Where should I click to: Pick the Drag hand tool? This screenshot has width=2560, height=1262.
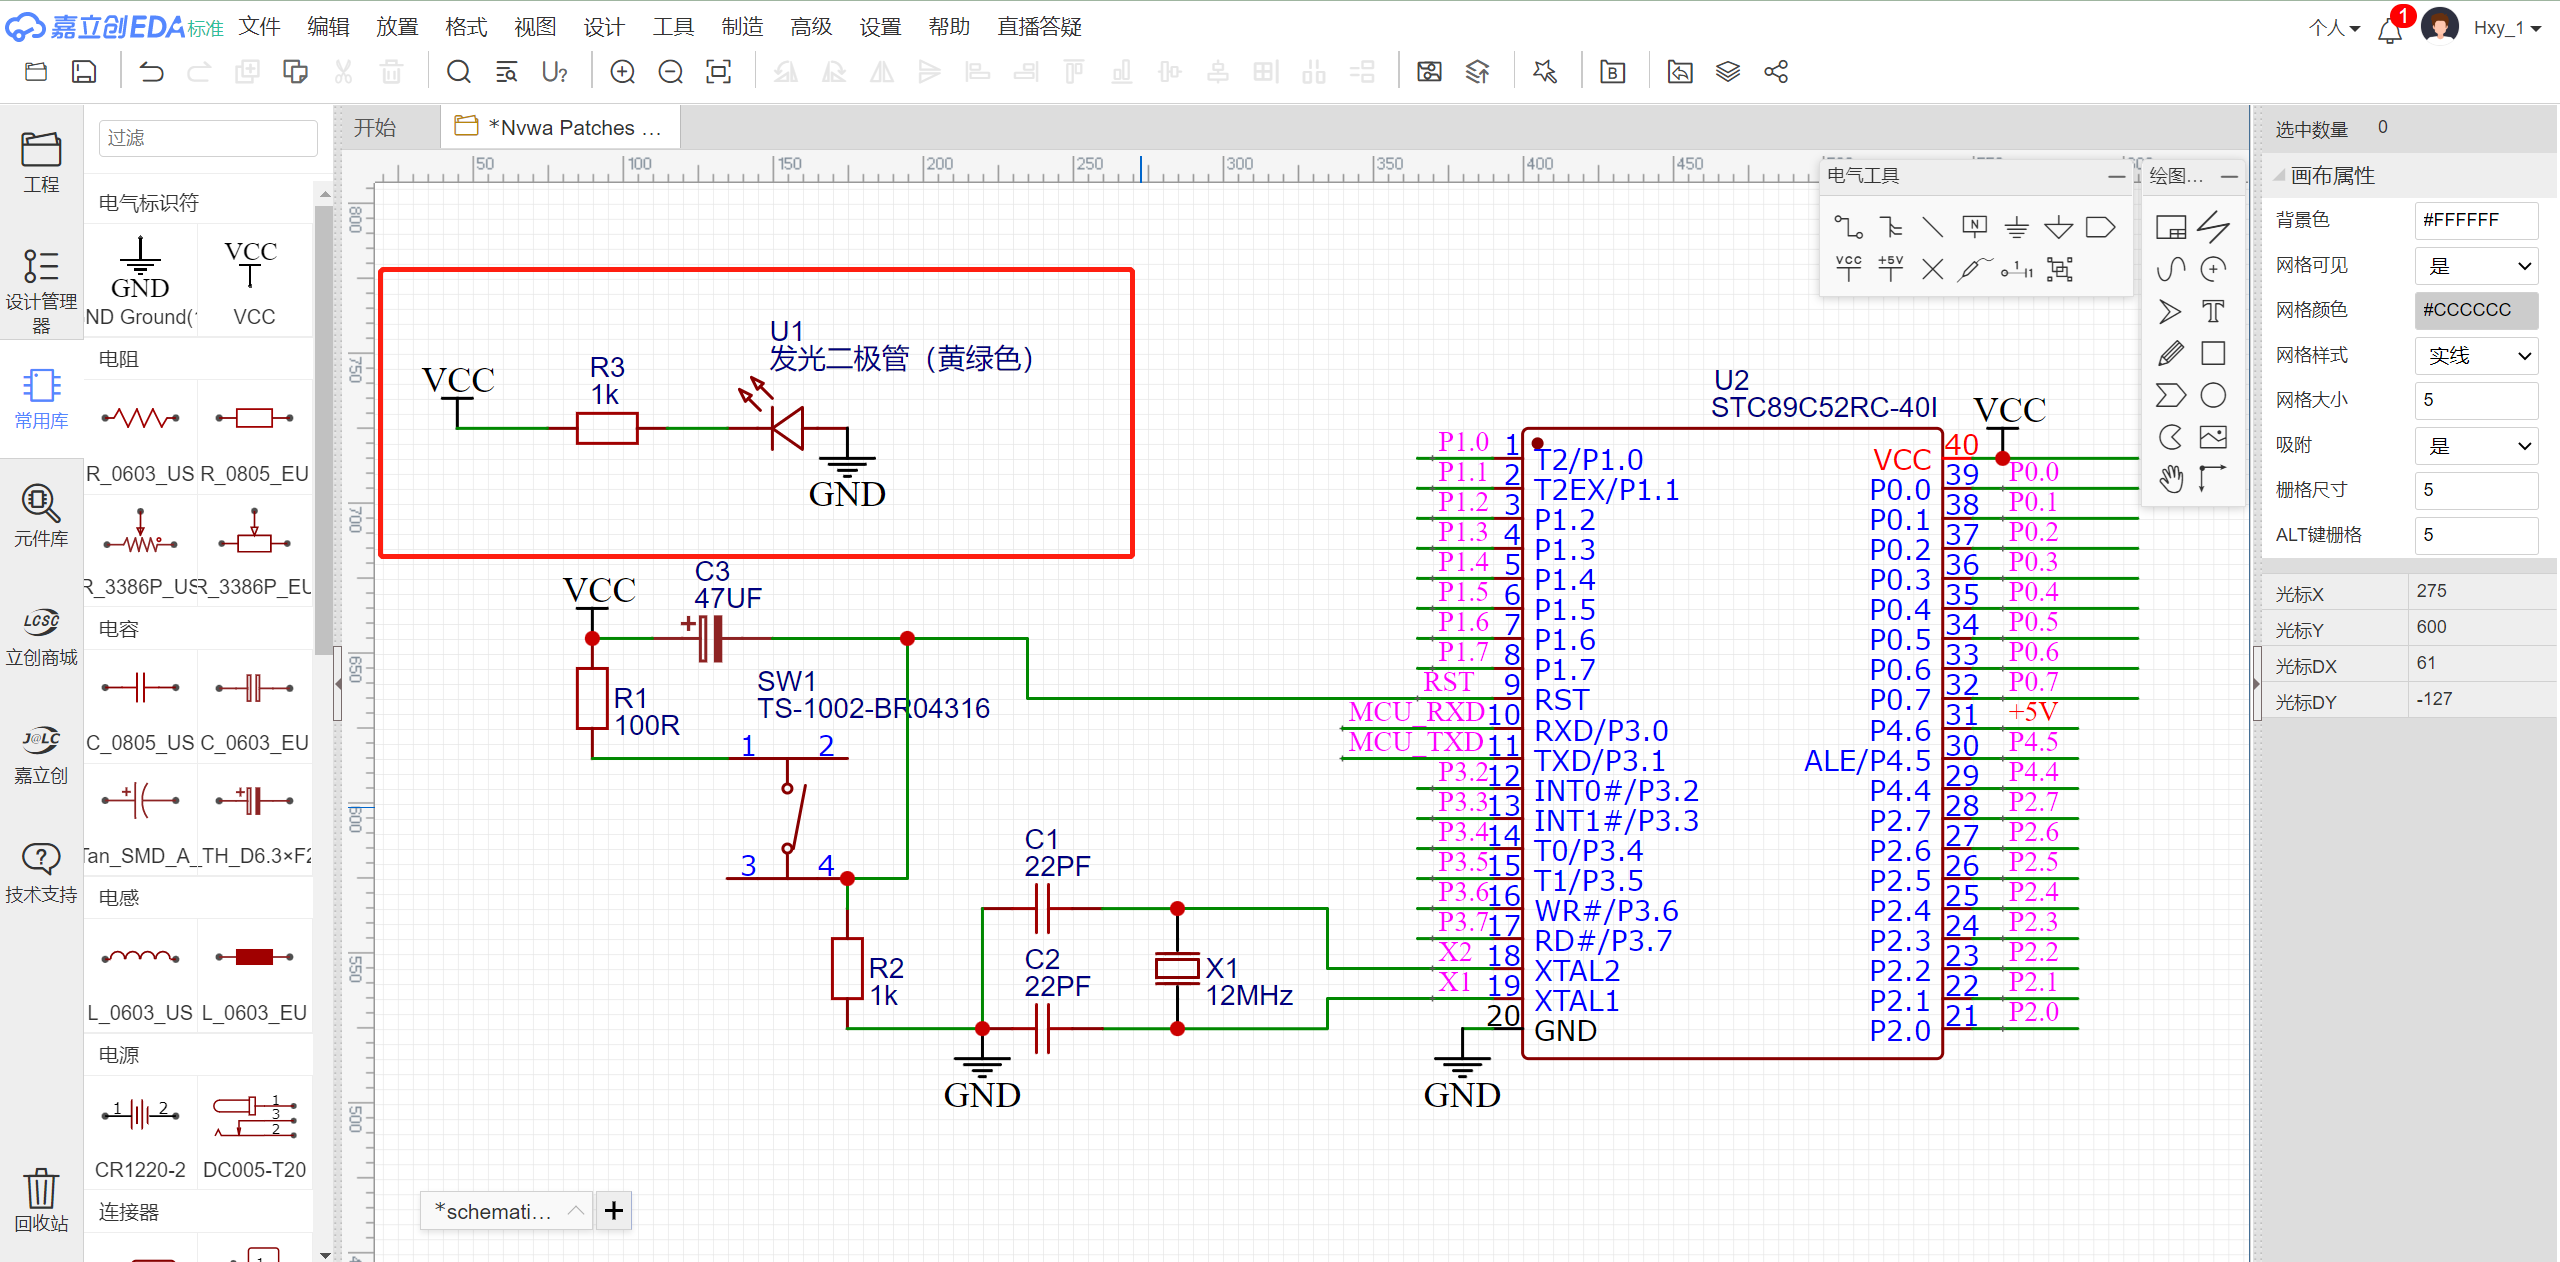[2170, 479]
